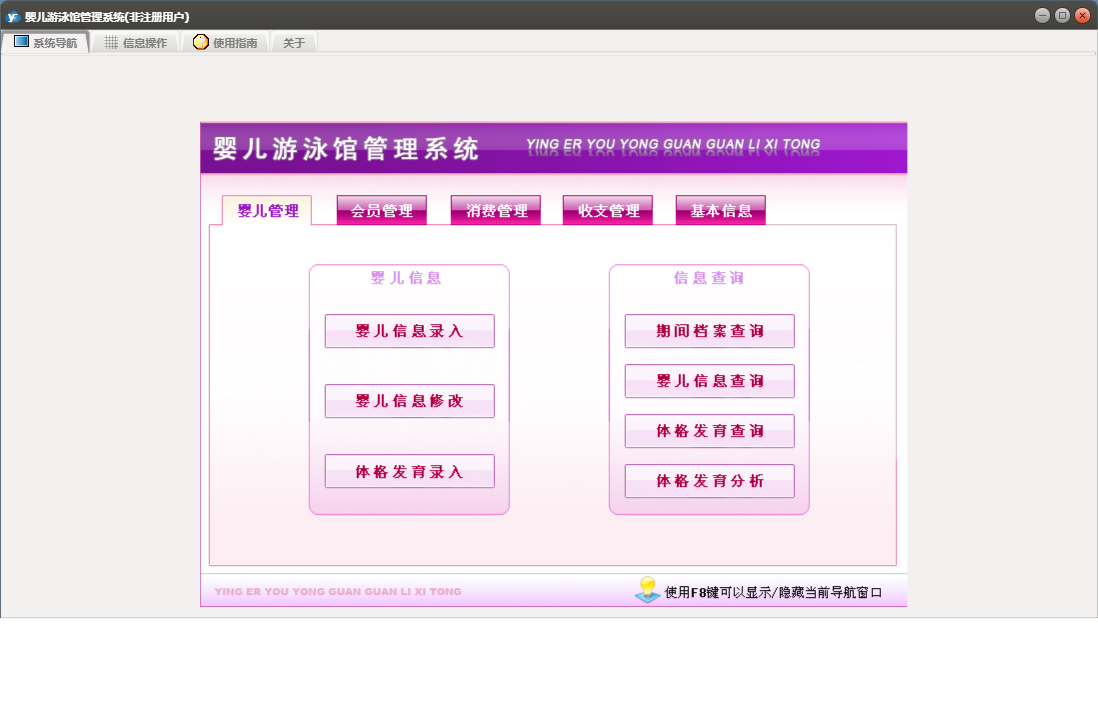The height and width of the screenshot is (713, 1098).
Task: Switch to the 会员管理 tab
Action: (x=382, y=210)
